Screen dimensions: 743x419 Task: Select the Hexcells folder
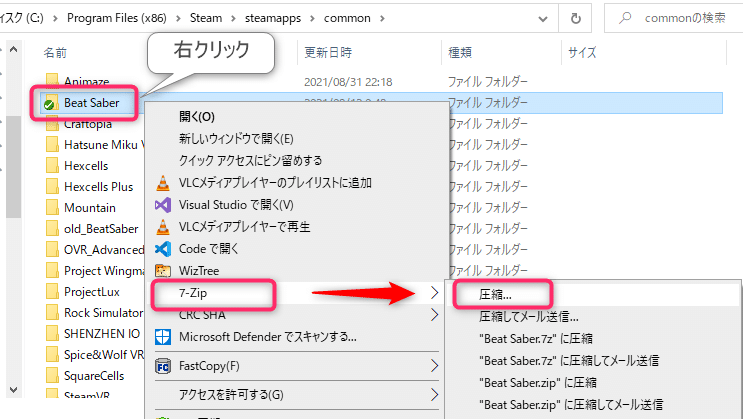(x=86, y=166)
